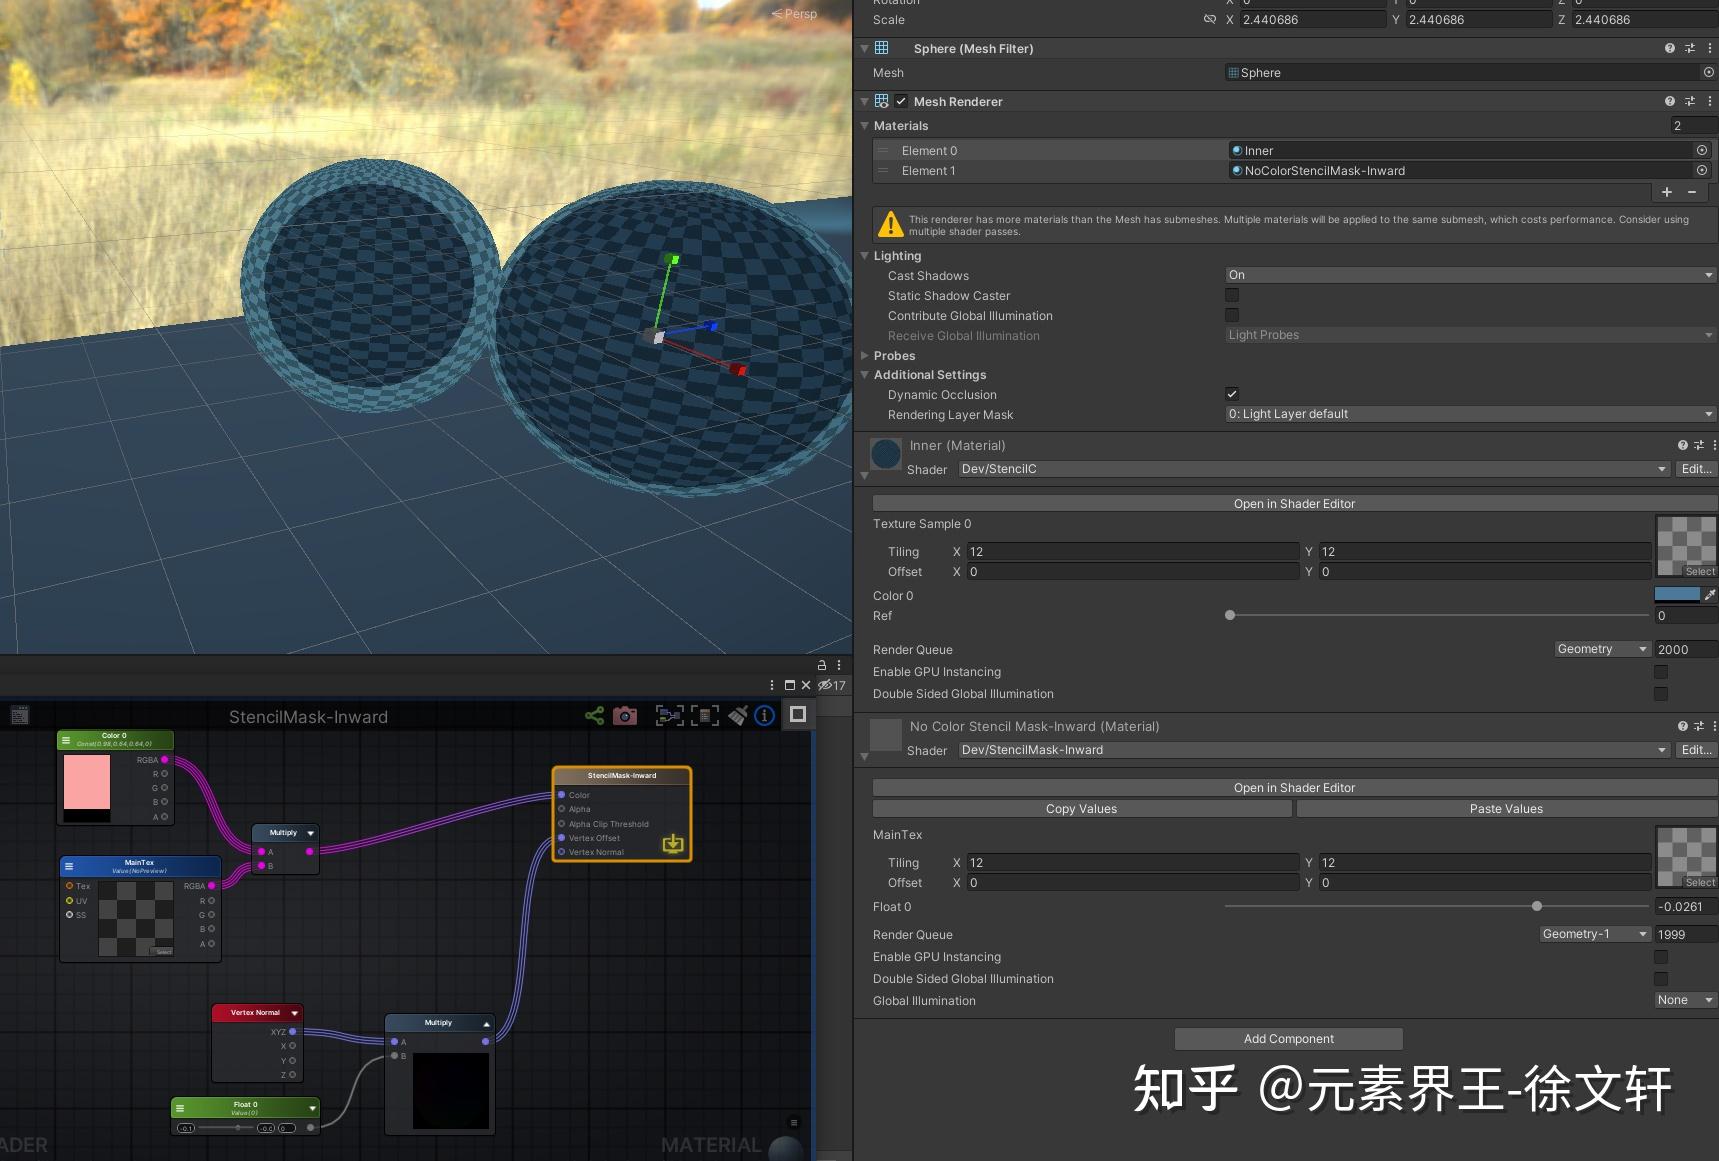Switch scene view to Persp gizmo
1719x1161 pixels.
(x=795, y=13)
